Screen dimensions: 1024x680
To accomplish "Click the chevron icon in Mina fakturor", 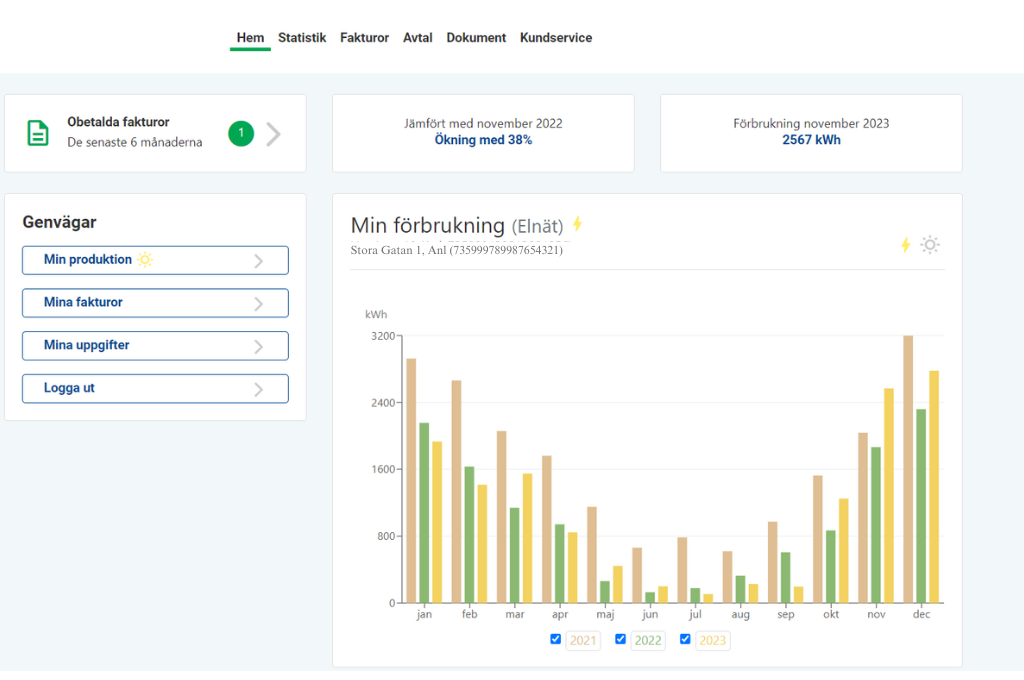I will pyautogui.click(x=258, y=304).
